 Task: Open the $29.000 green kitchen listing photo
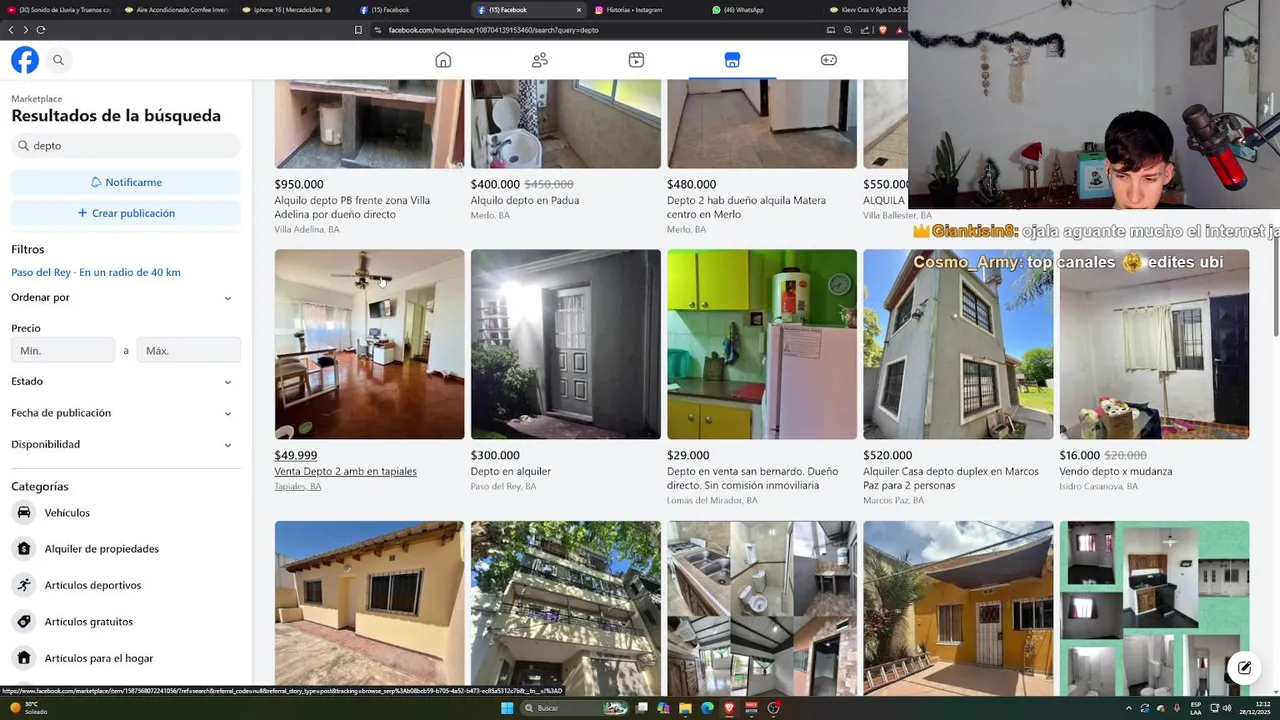tap(762, 344)
